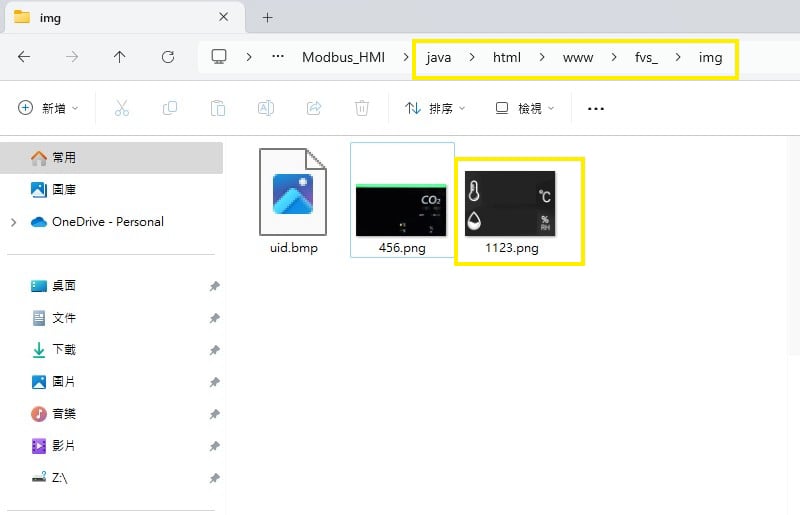Click the Share icon in toolbar
The image size is (800, 515).
point(314,108)
